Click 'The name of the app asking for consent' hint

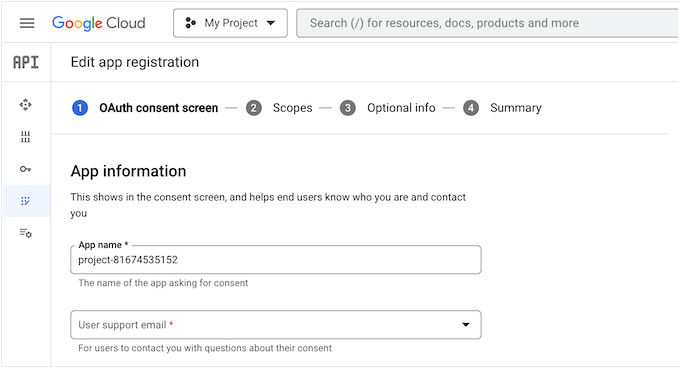point(163,283)
